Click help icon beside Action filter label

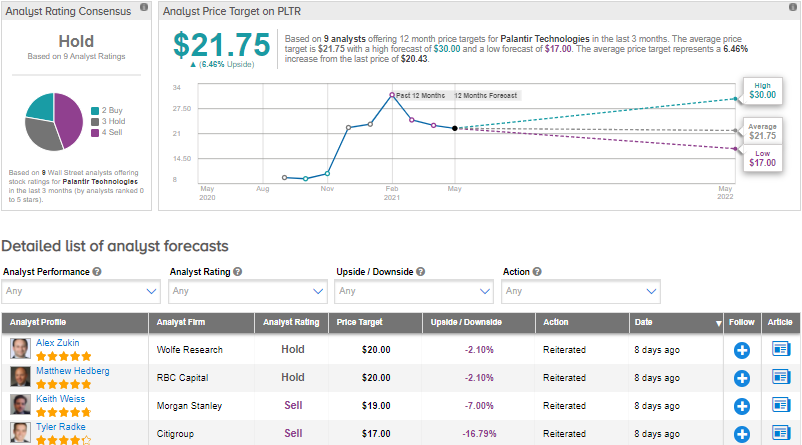538,271
